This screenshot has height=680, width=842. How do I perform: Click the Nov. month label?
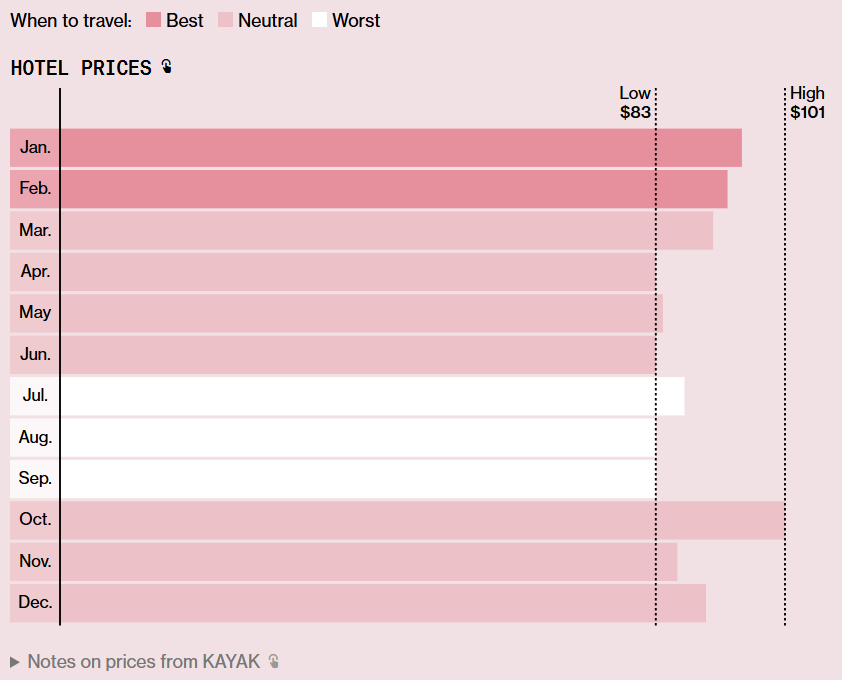(x=35, y=562)
